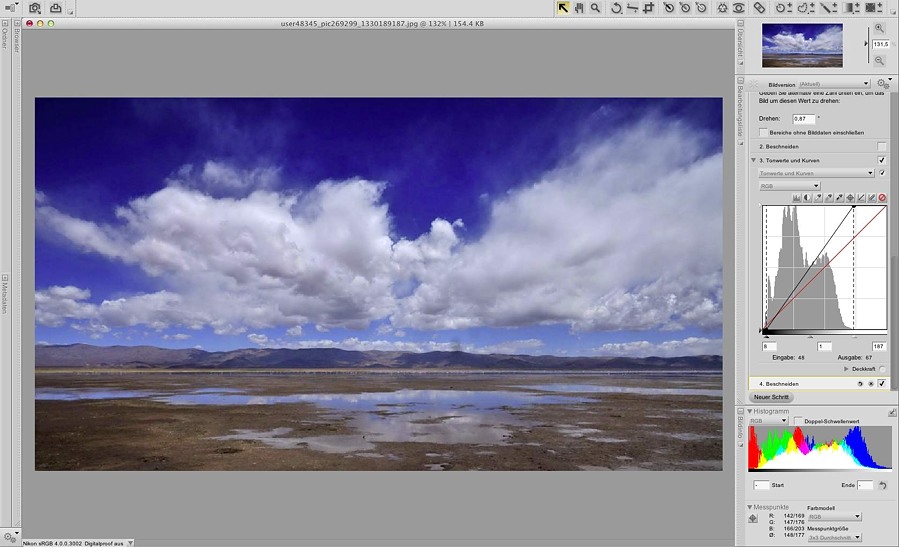Select the neutral control point tool

pos(685,8)
